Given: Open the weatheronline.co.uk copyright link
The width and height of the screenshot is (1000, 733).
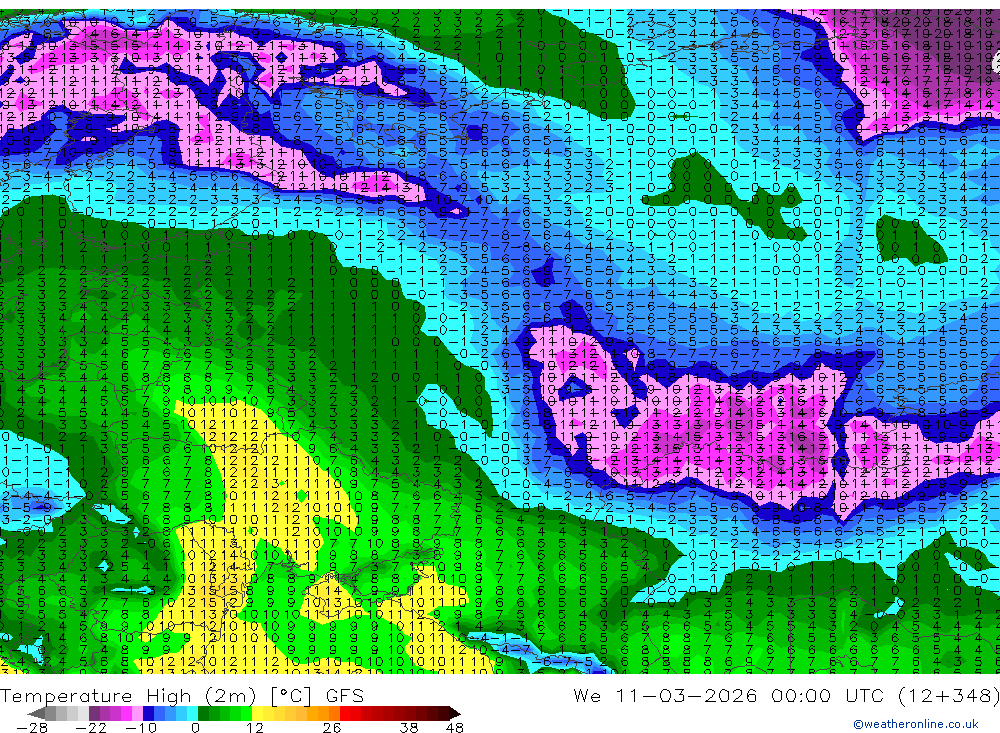Looking at the screenshot, I should coord(916,724).
